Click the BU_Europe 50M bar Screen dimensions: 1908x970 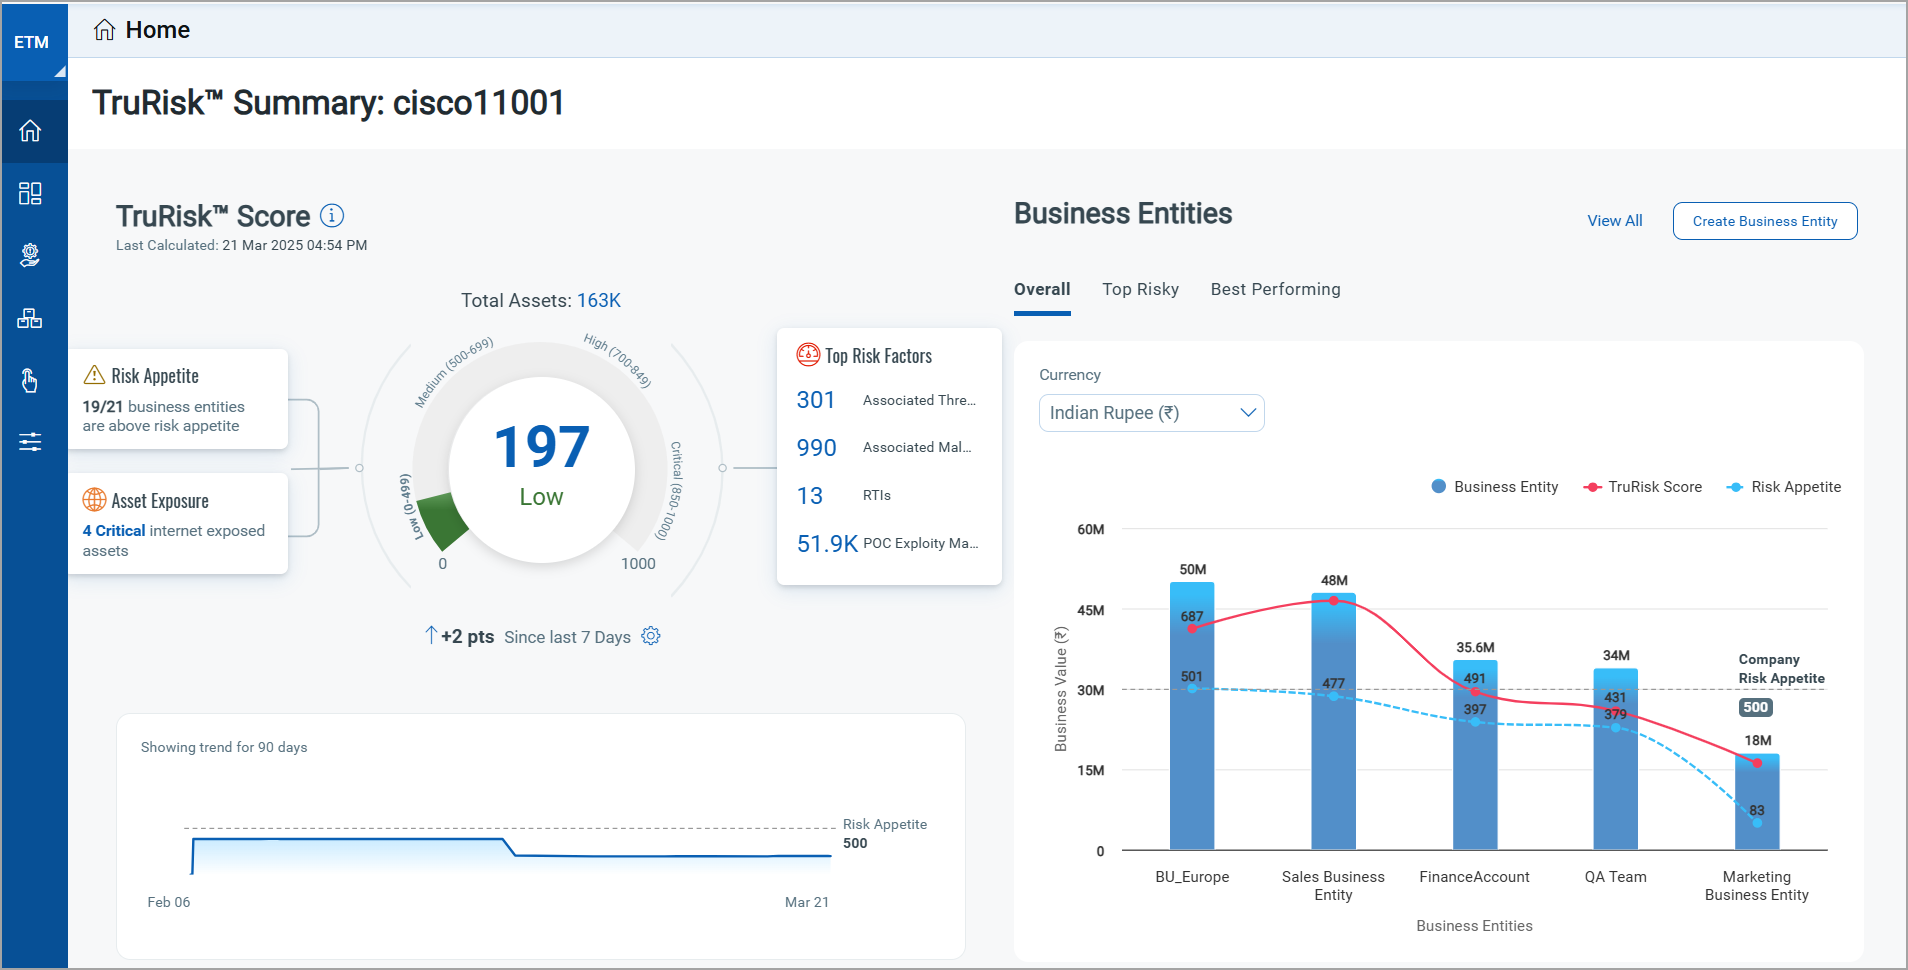pyautogui.click(x=1192, y=716)
